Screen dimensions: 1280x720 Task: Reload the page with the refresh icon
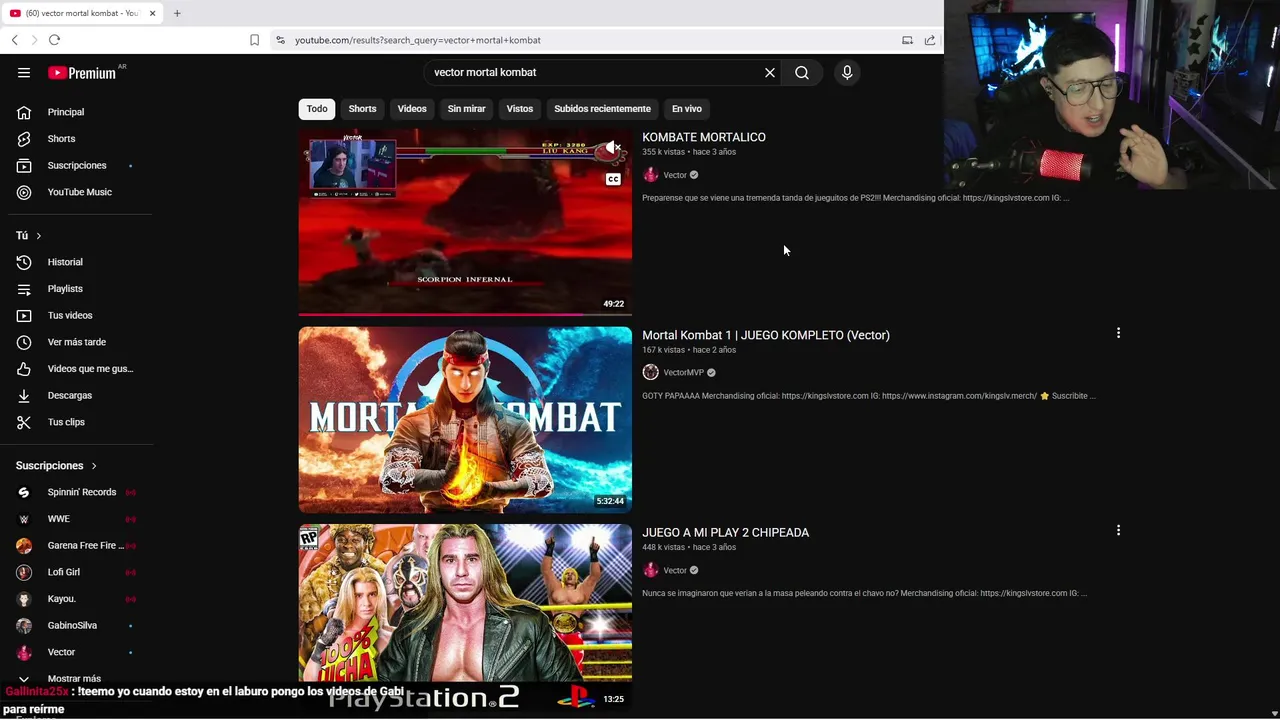point(54,40)
